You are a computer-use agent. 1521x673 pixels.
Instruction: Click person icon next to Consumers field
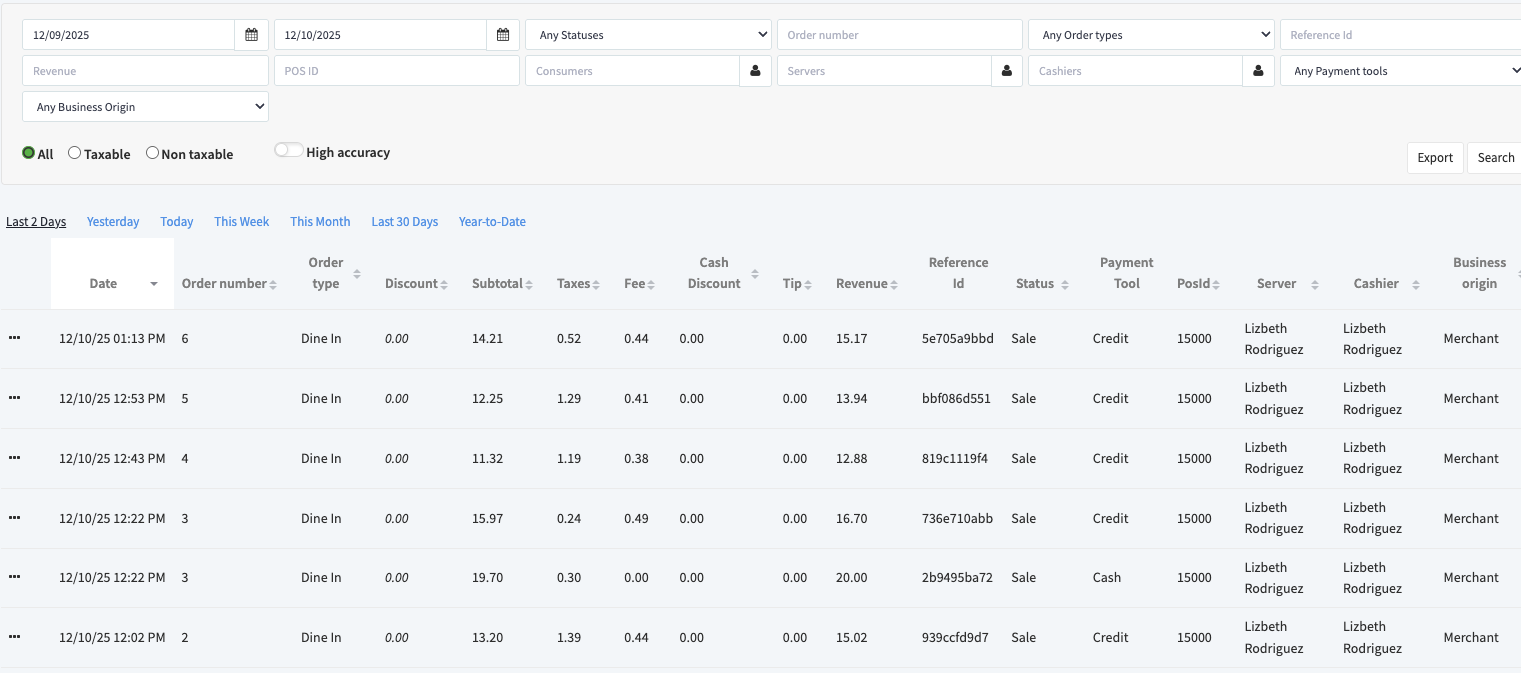755,71
